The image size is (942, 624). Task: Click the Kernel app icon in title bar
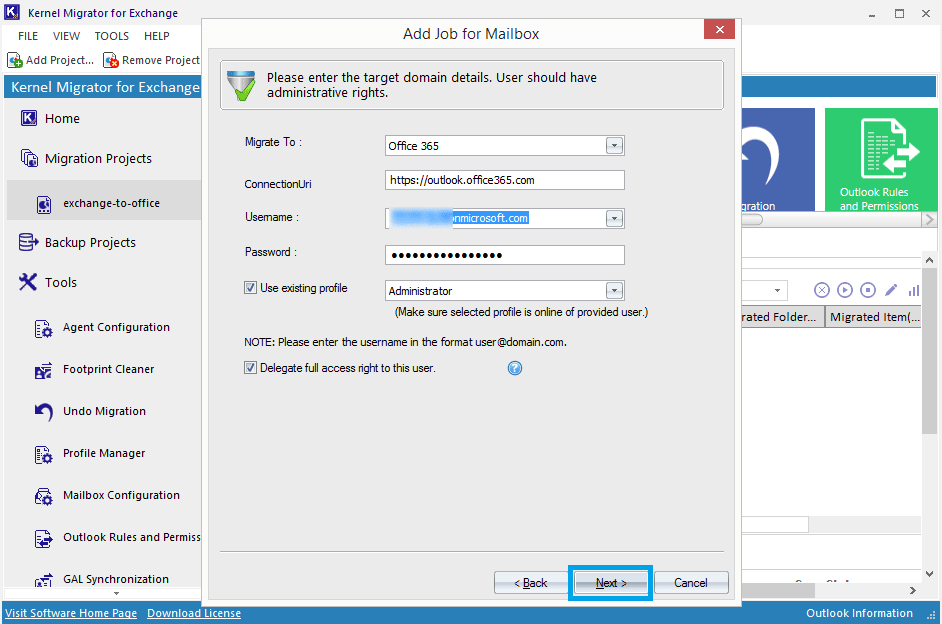pos(12,12)
